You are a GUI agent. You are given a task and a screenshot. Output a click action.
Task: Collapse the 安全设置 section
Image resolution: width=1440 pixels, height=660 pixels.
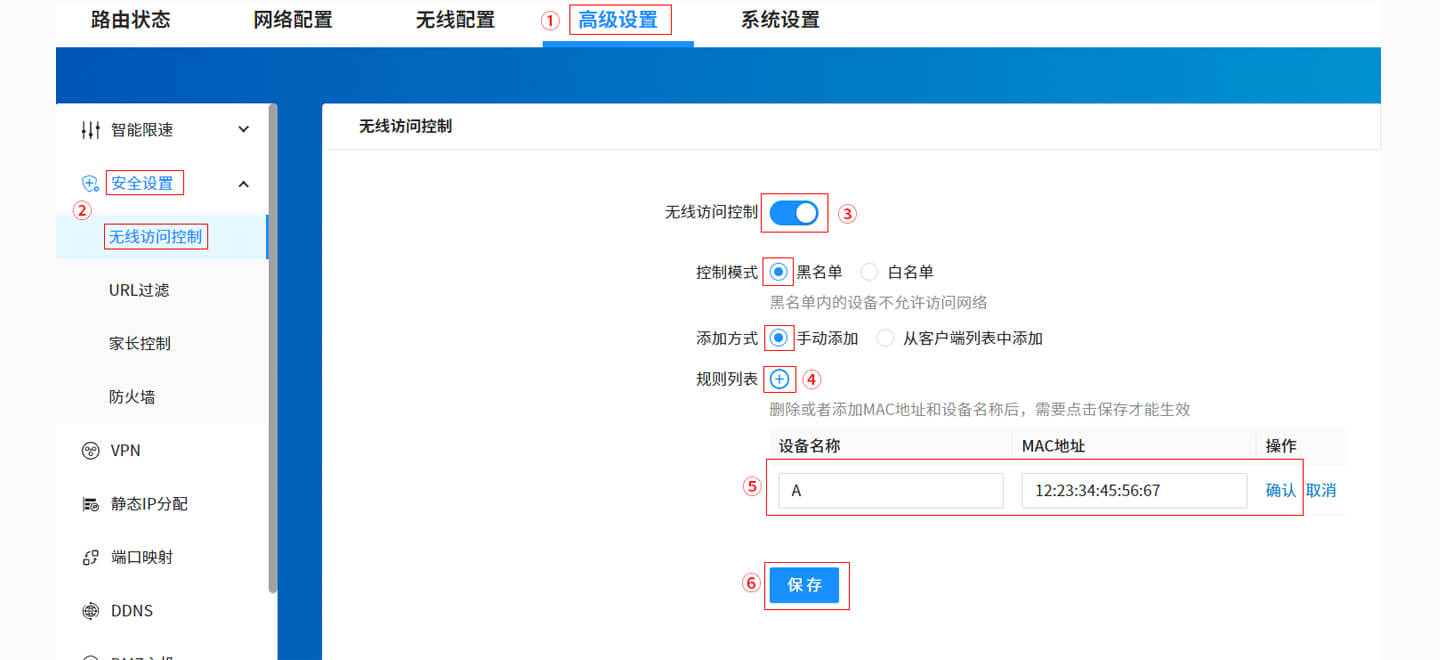point(243,183)
